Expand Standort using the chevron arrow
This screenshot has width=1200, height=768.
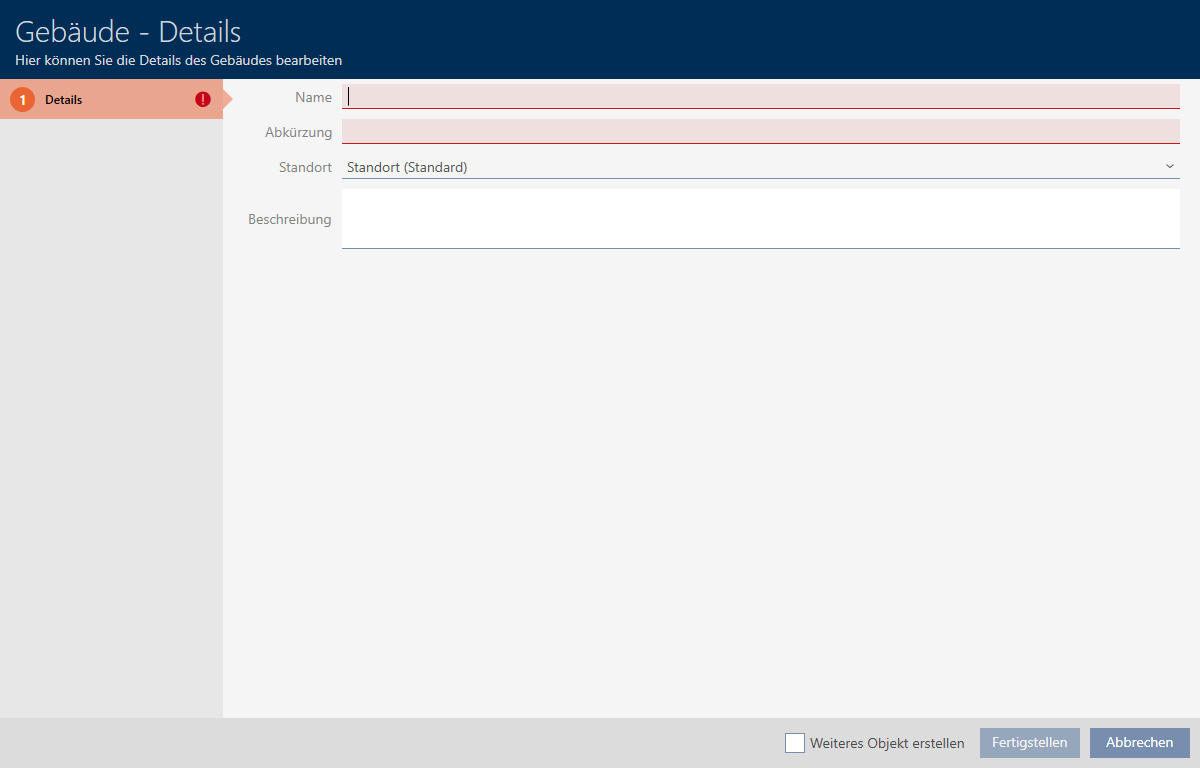click(x=1169, y=167)
